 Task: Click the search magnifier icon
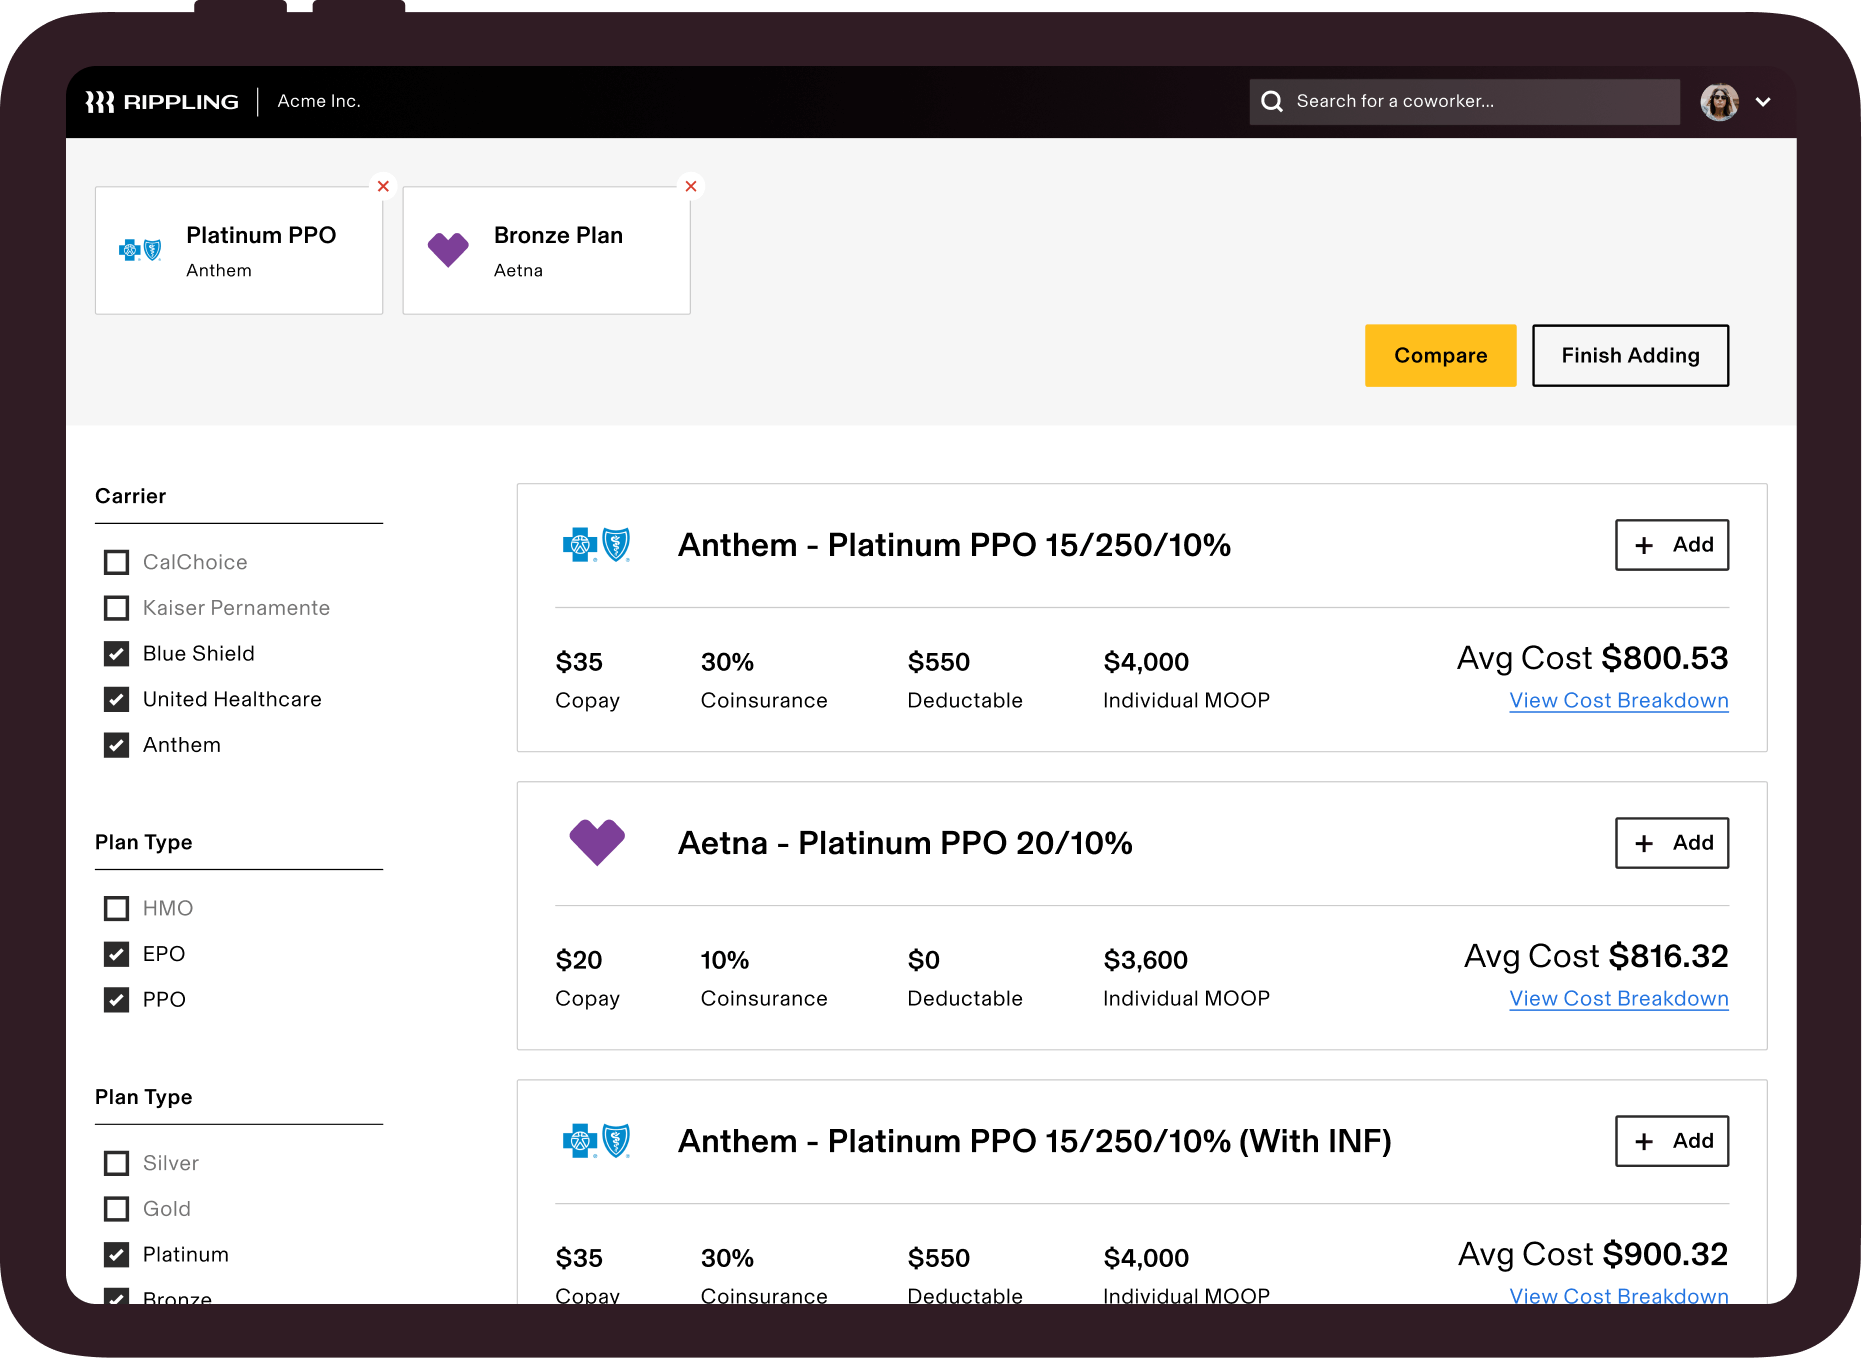pyautogui.click(x=1271, y=101)
